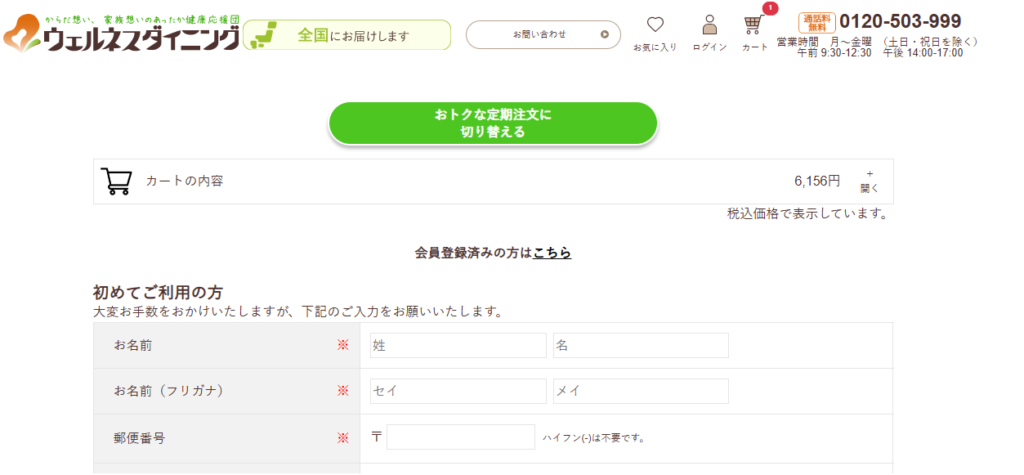Switch to おトクな定期注文 subscription order
This screenshot has height=475, width=1024.
click(493, 123)
